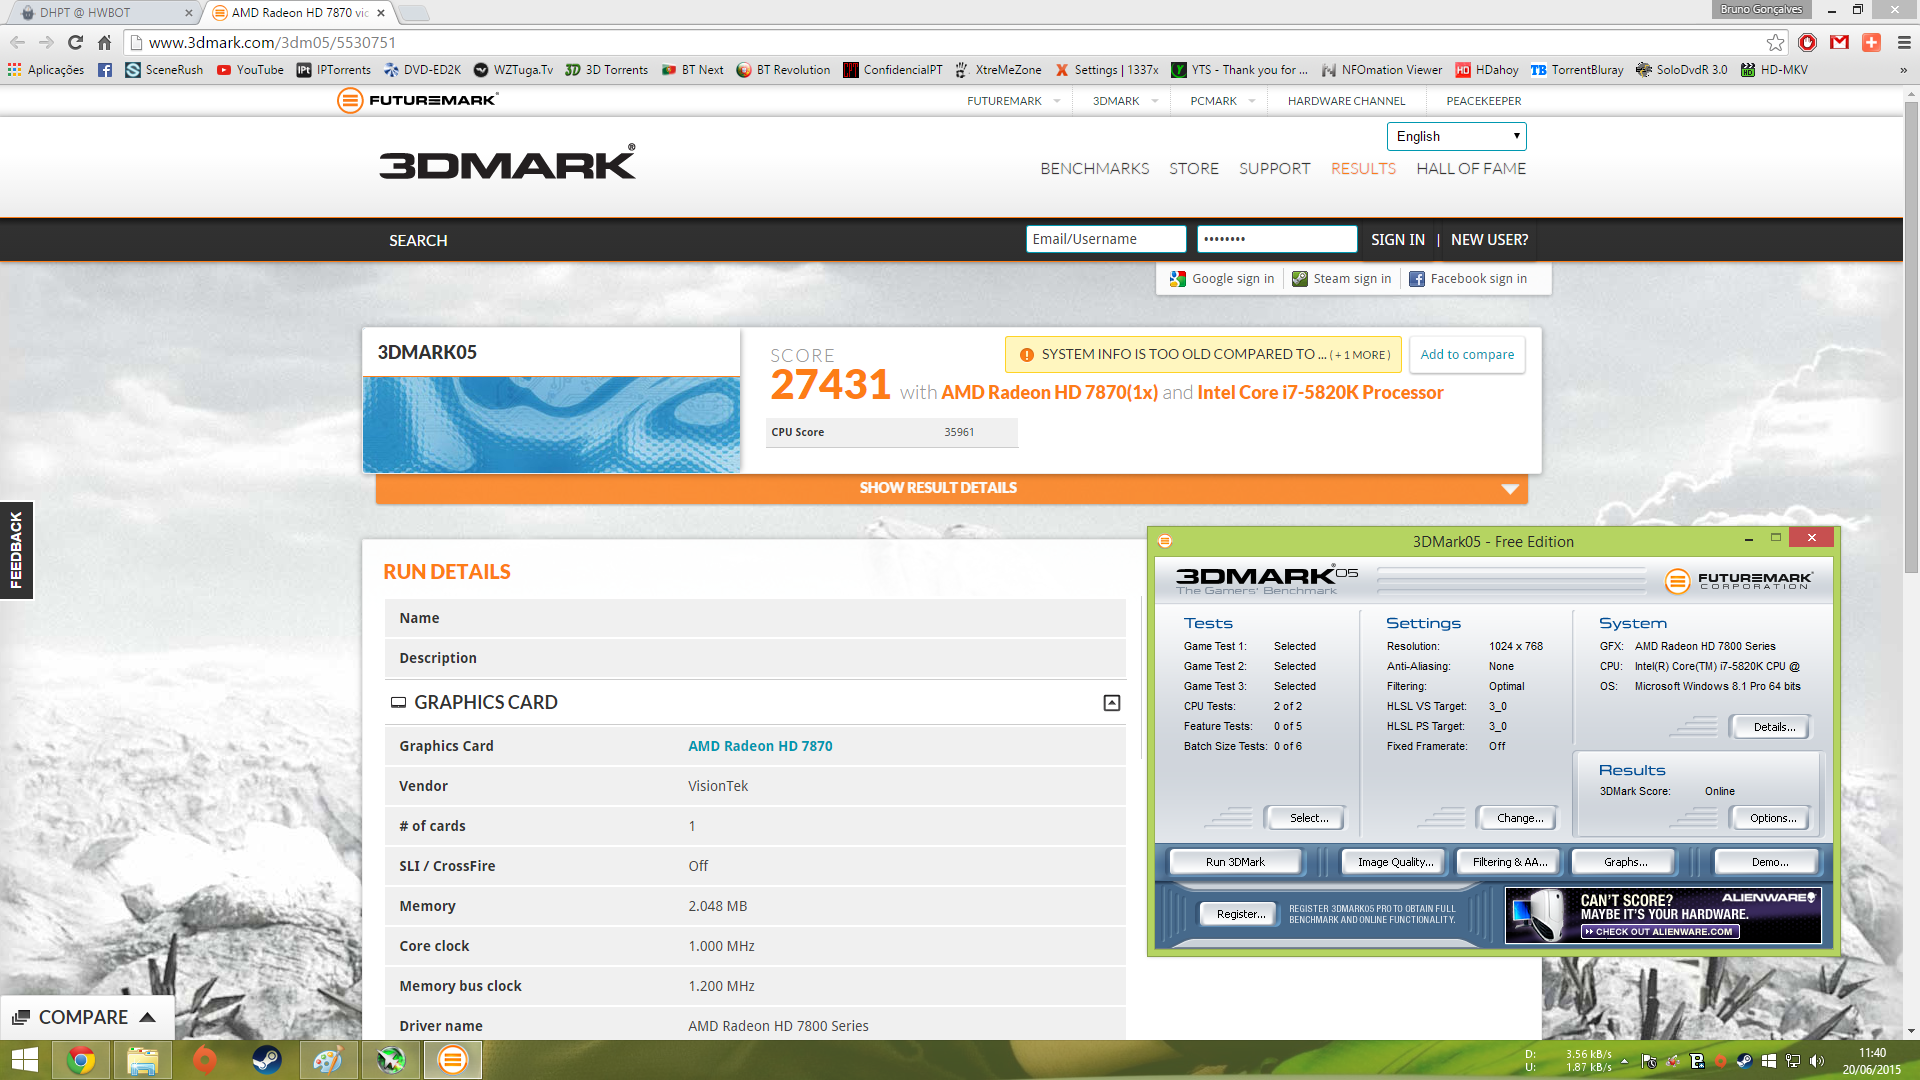Click the volume icon in system tray
The width and height of the screenshot is (1920, 1080).
pos(1817,1061)
